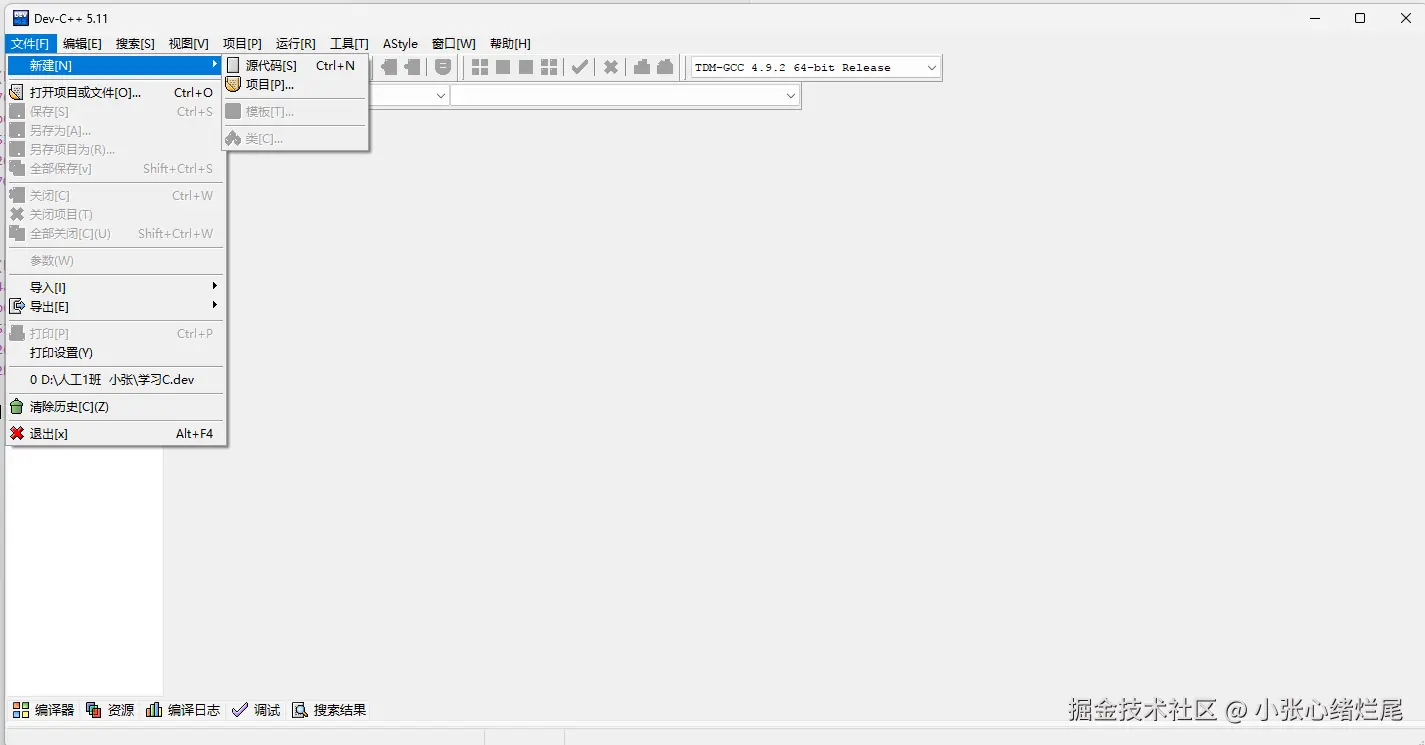Expand the 导出[E] submenu
The width and height of the screenshot is (1425, 745).
tap(116, 306)
